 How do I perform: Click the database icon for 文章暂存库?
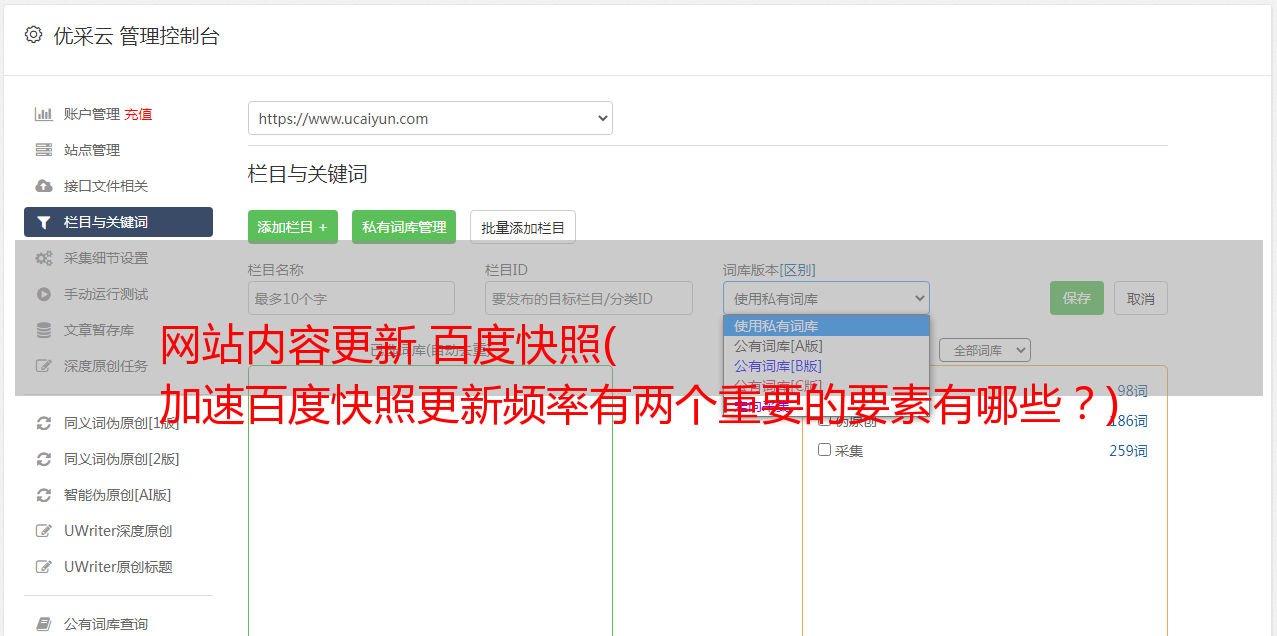pyautogui.click(x=44, y=330)
